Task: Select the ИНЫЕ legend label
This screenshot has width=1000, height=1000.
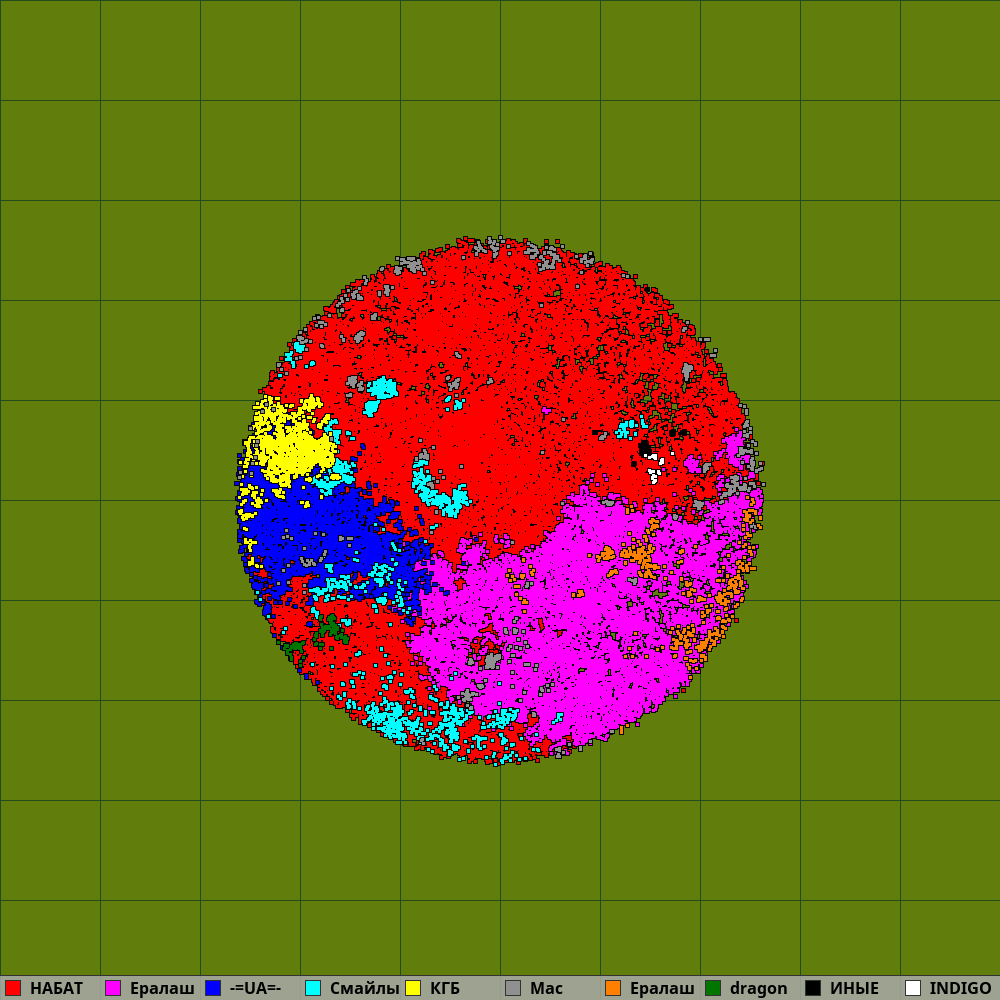Action: point(854,989)
